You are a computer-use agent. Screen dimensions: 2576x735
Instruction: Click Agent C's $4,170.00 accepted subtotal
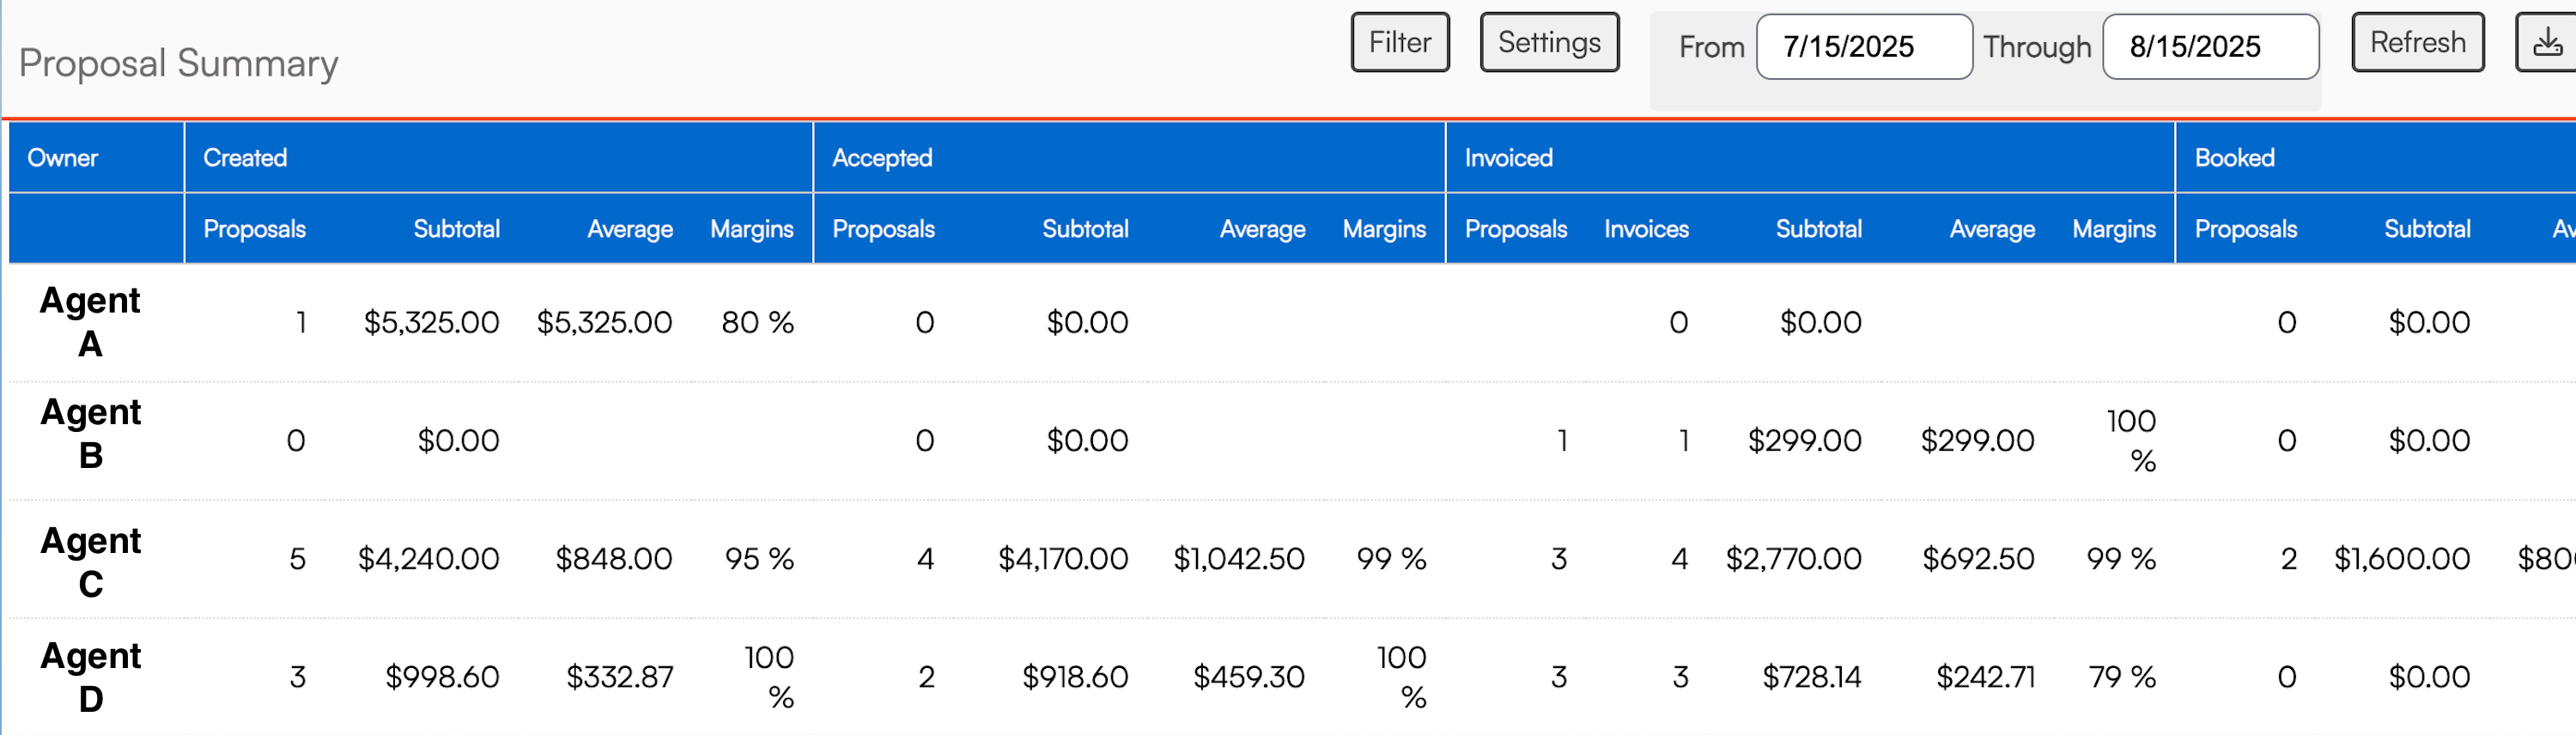click(x=1063, y=559)
